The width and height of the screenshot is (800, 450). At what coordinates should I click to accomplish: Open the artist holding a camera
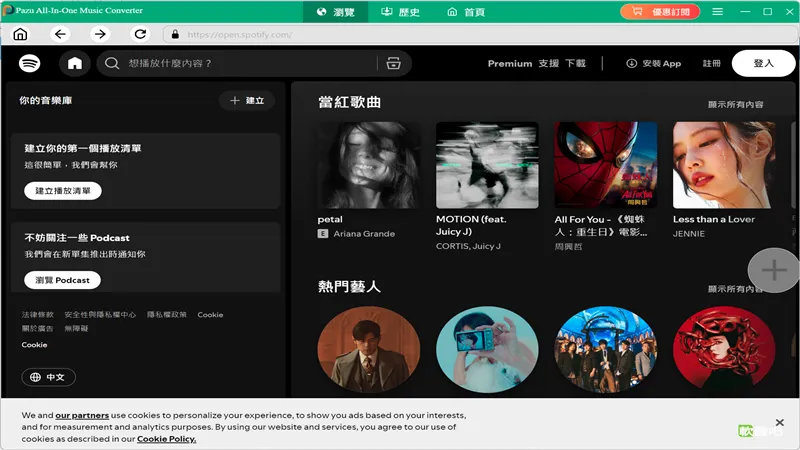pyautogui.click(x=487, y=349)
